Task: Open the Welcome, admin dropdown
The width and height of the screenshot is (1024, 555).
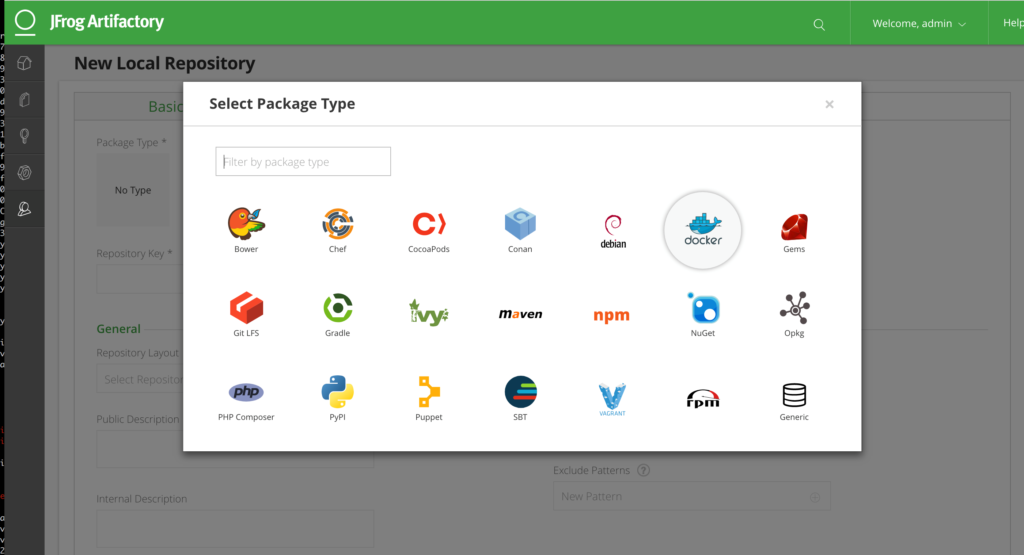Action: coord(919,23)
